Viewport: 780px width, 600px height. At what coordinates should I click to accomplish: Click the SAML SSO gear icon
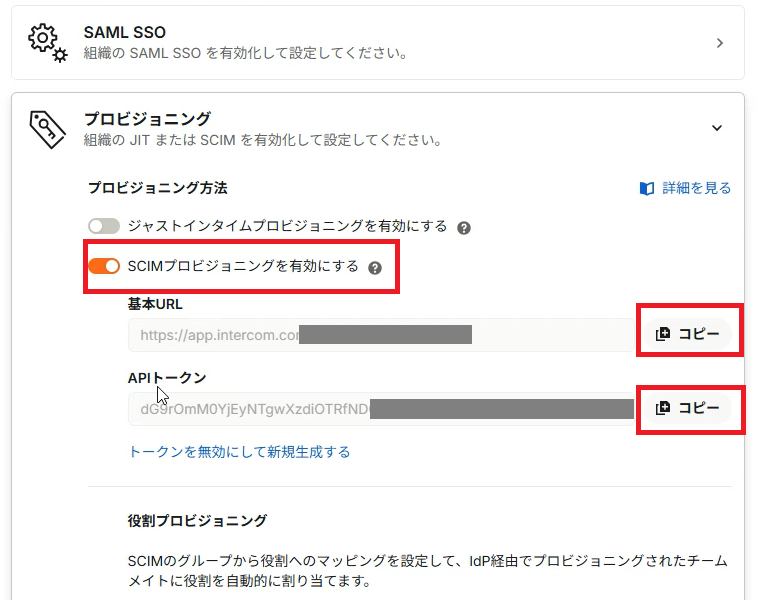tap(48, 43)
